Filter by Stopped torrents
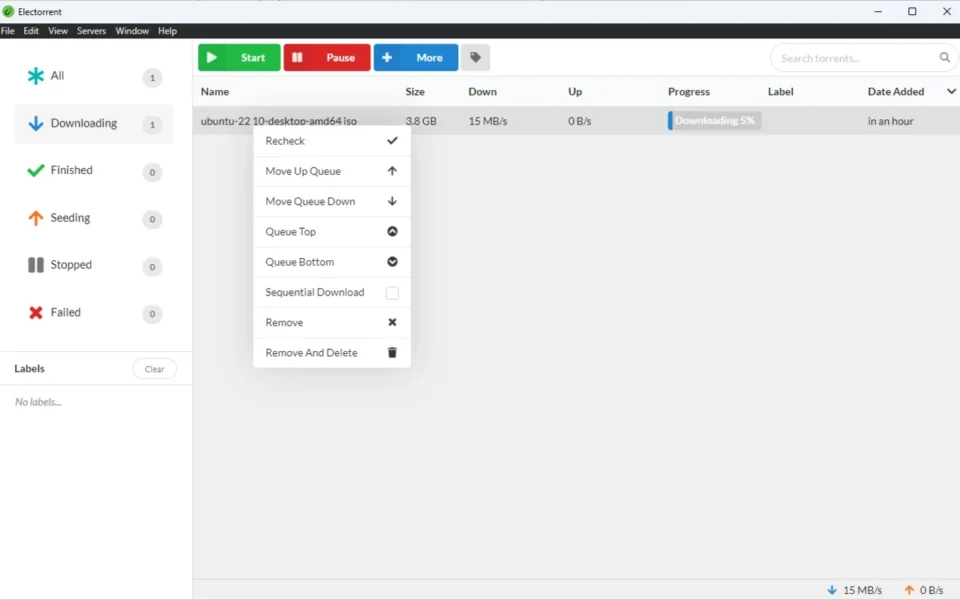This screenshot has width=960, height=600. tap(94, 266)
